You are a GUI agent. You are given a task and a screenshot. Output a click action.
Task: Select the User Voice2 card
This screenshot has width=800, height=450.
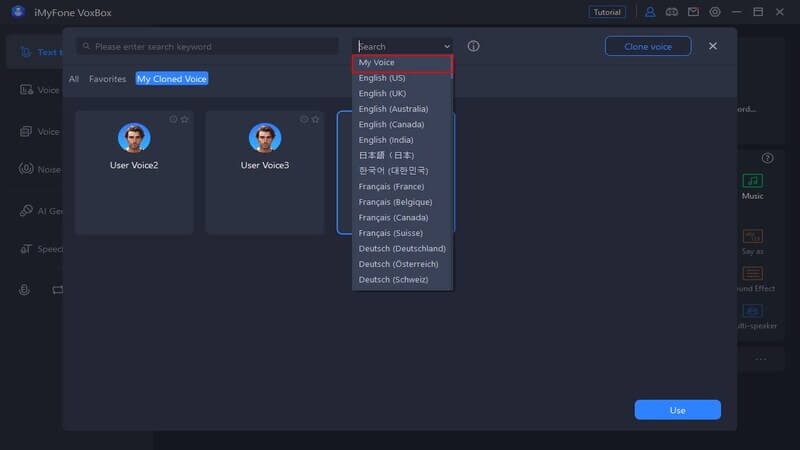(134, 172)
